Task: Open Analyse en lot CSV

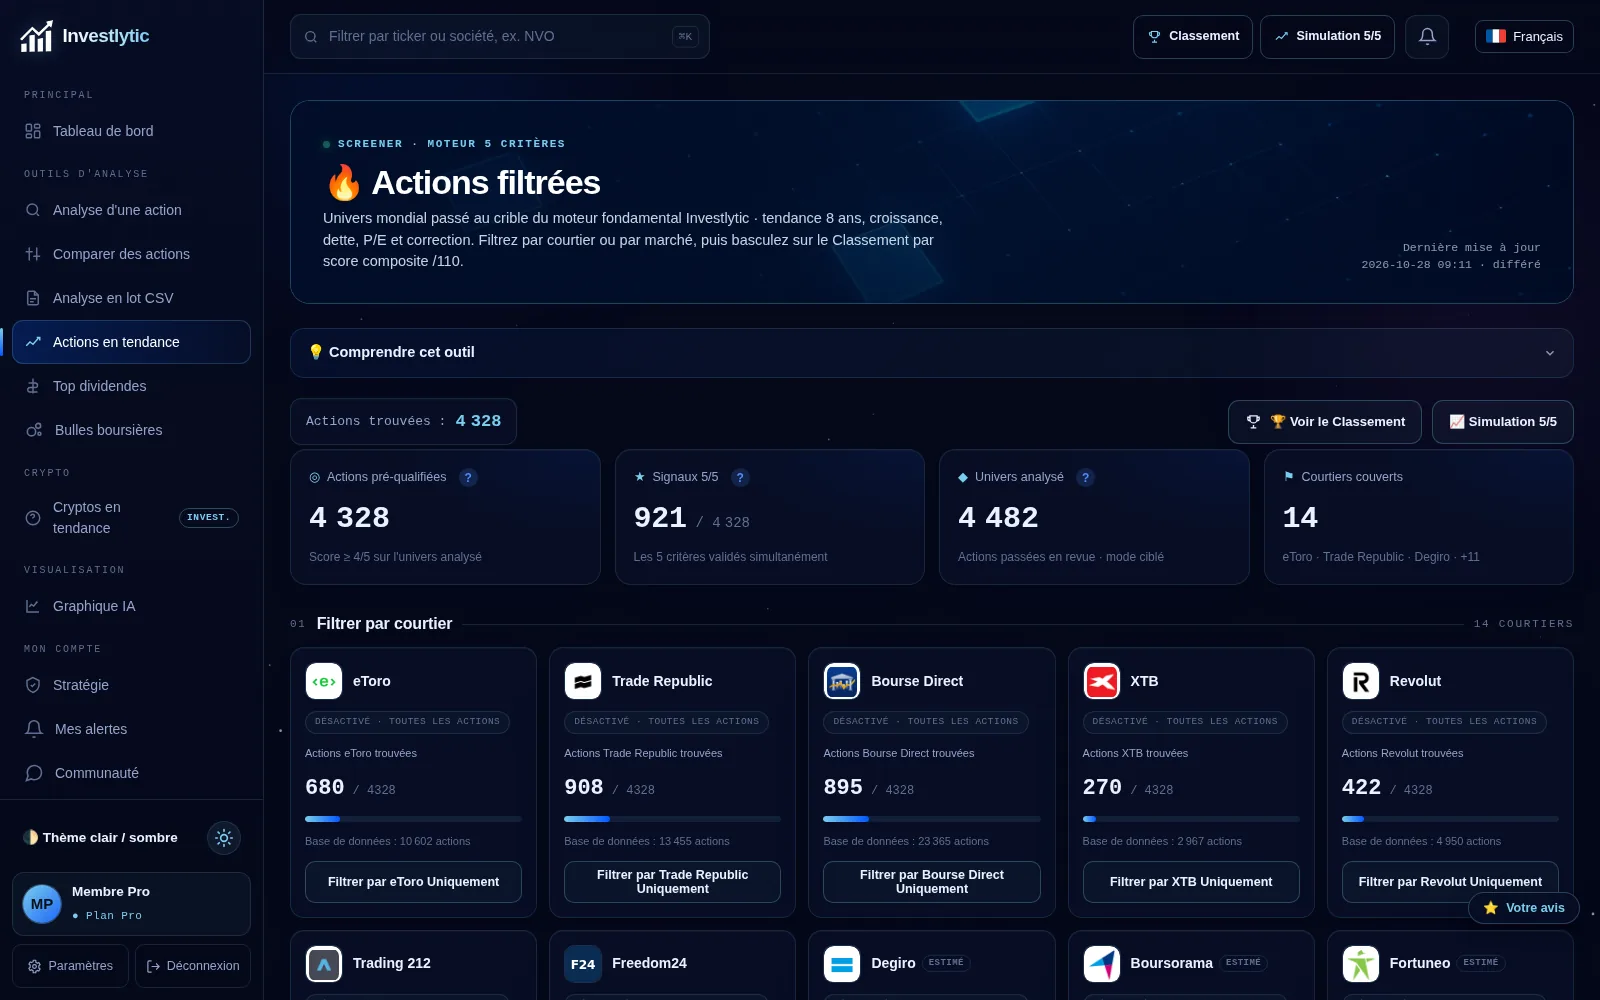Action: pyautogui.click(x=131, y=298)
